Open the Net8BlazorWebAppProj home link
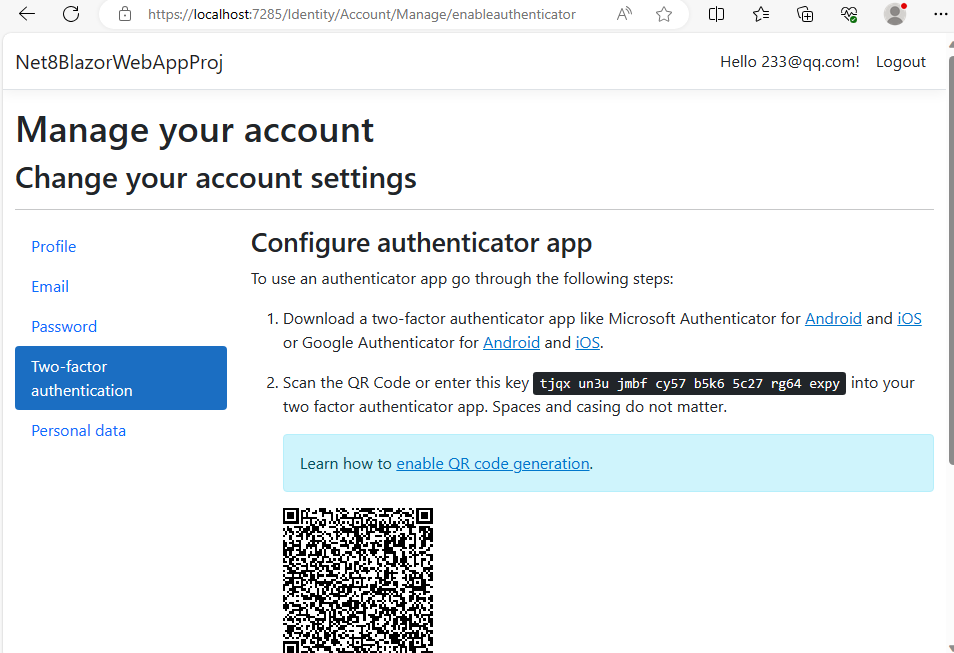Screen dimensions: 954x653 click(119, 62)
